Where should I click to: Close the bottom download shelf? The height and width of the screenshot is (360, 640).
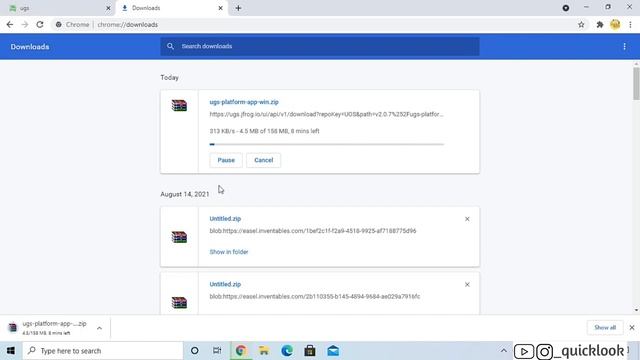632,327
